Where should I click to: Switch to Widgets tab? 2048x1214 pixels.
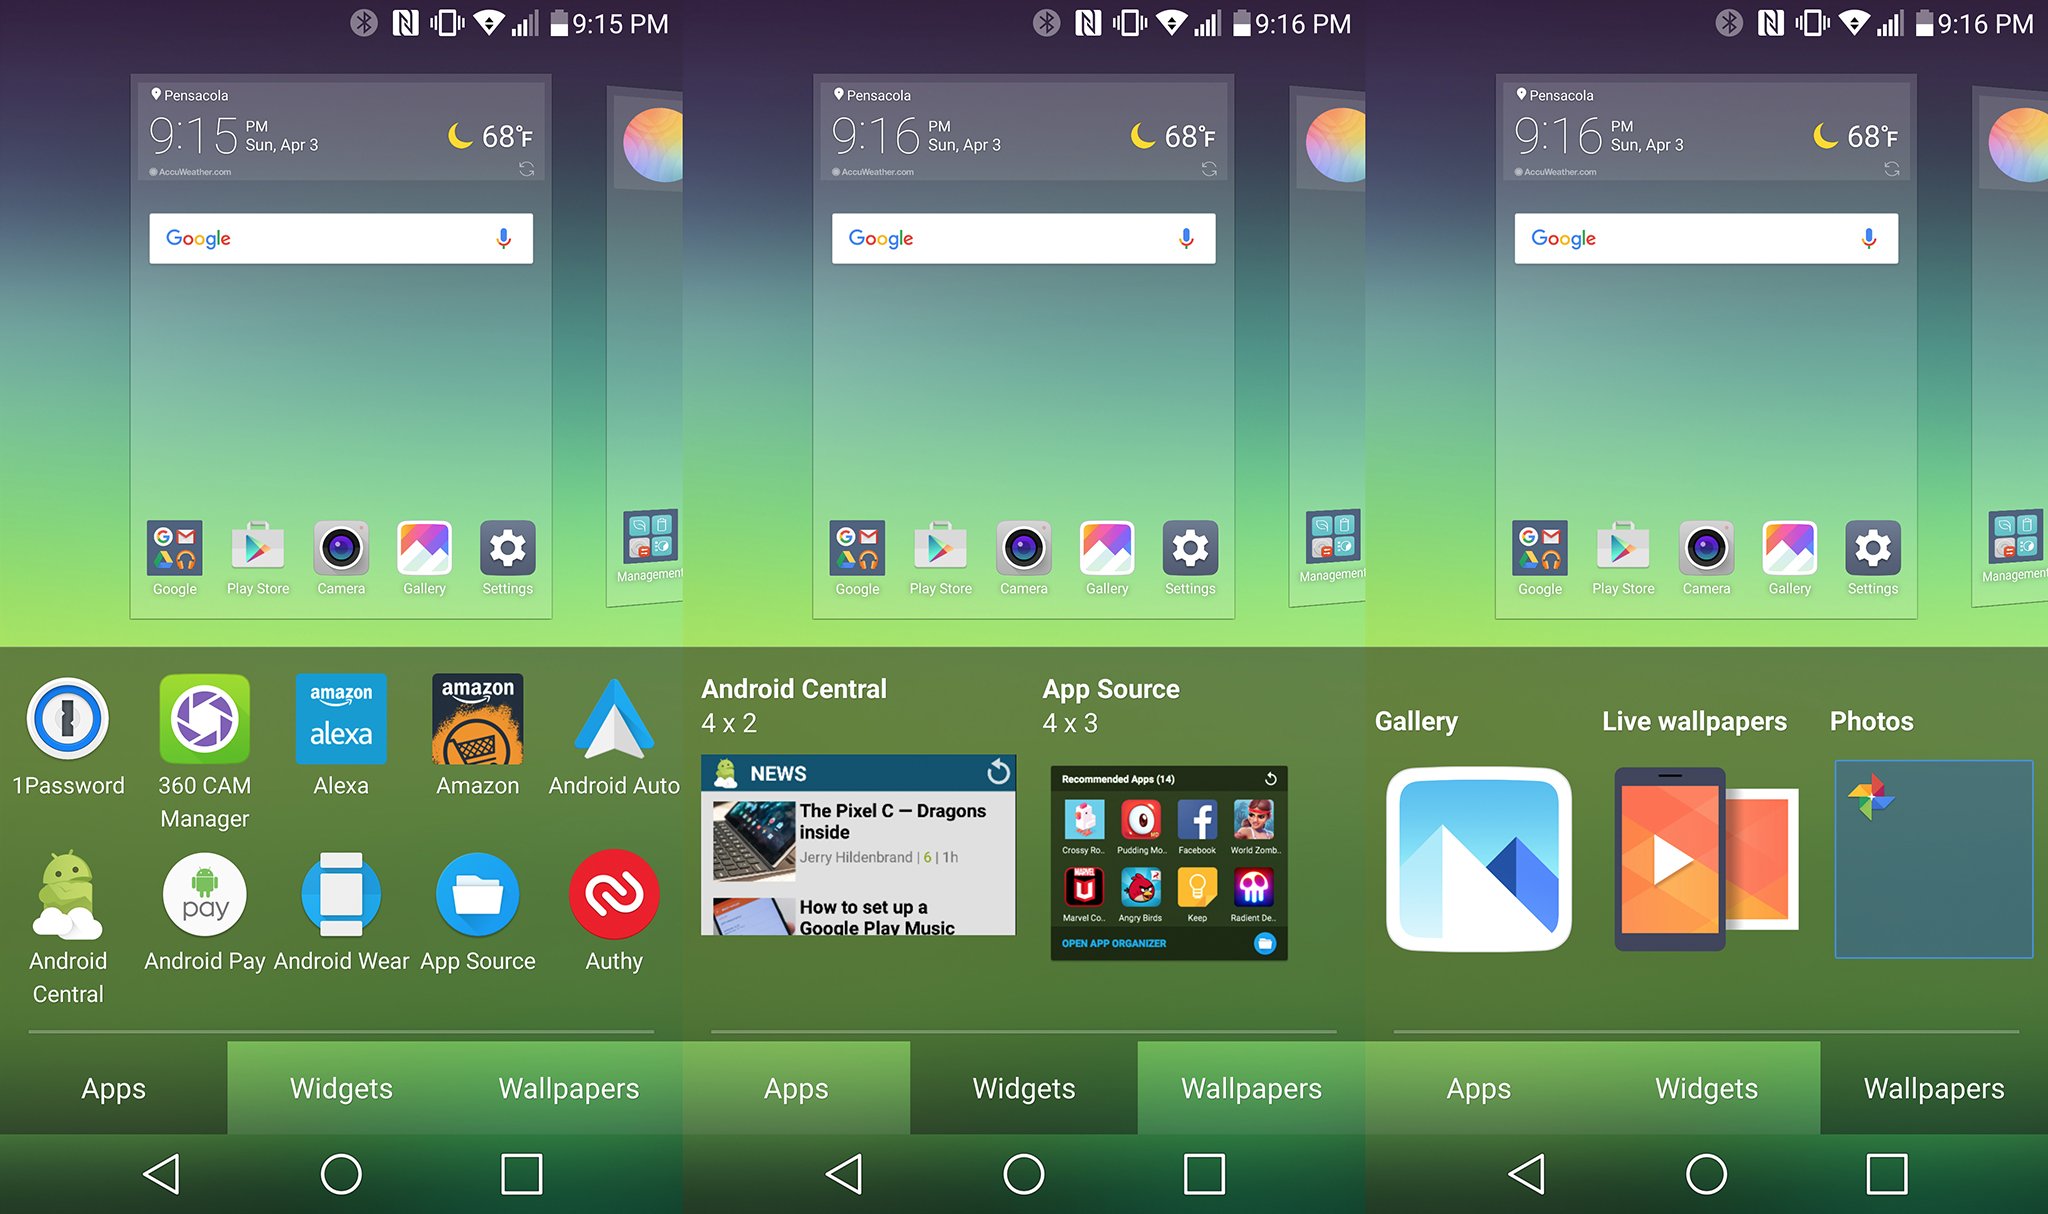tap(343, 1088)
